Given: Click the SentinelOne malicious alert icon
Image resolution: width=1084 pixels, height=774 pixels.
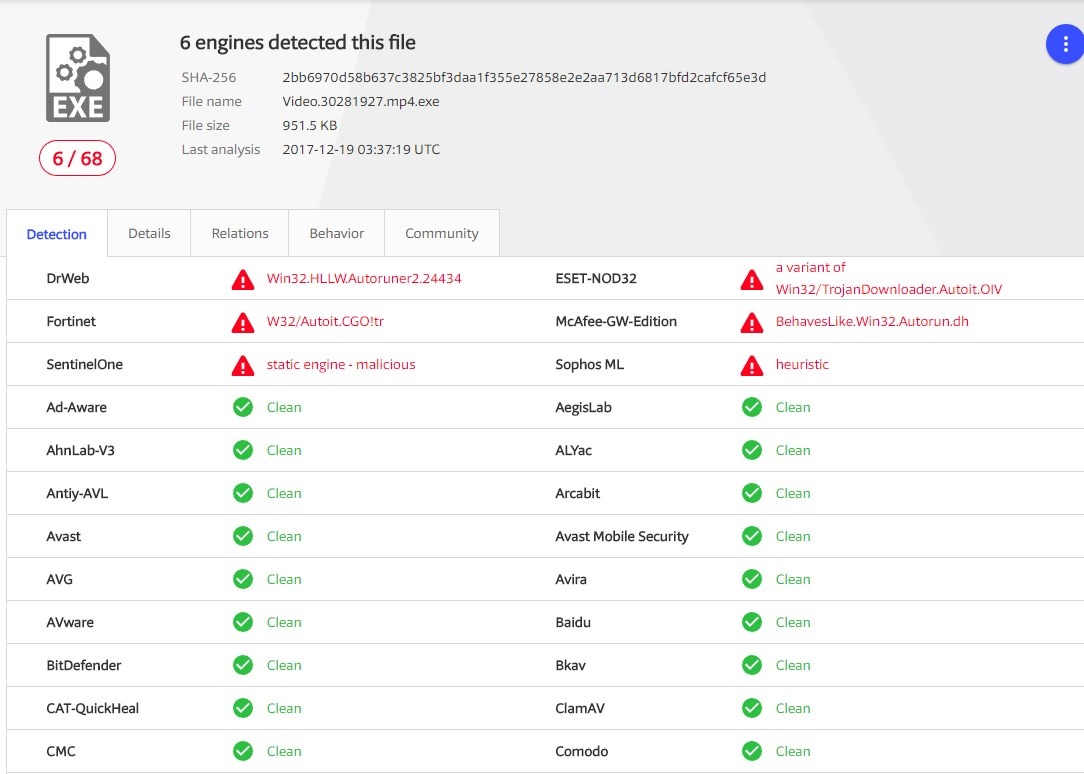Looking at the screenshot, I should (242, 365).
